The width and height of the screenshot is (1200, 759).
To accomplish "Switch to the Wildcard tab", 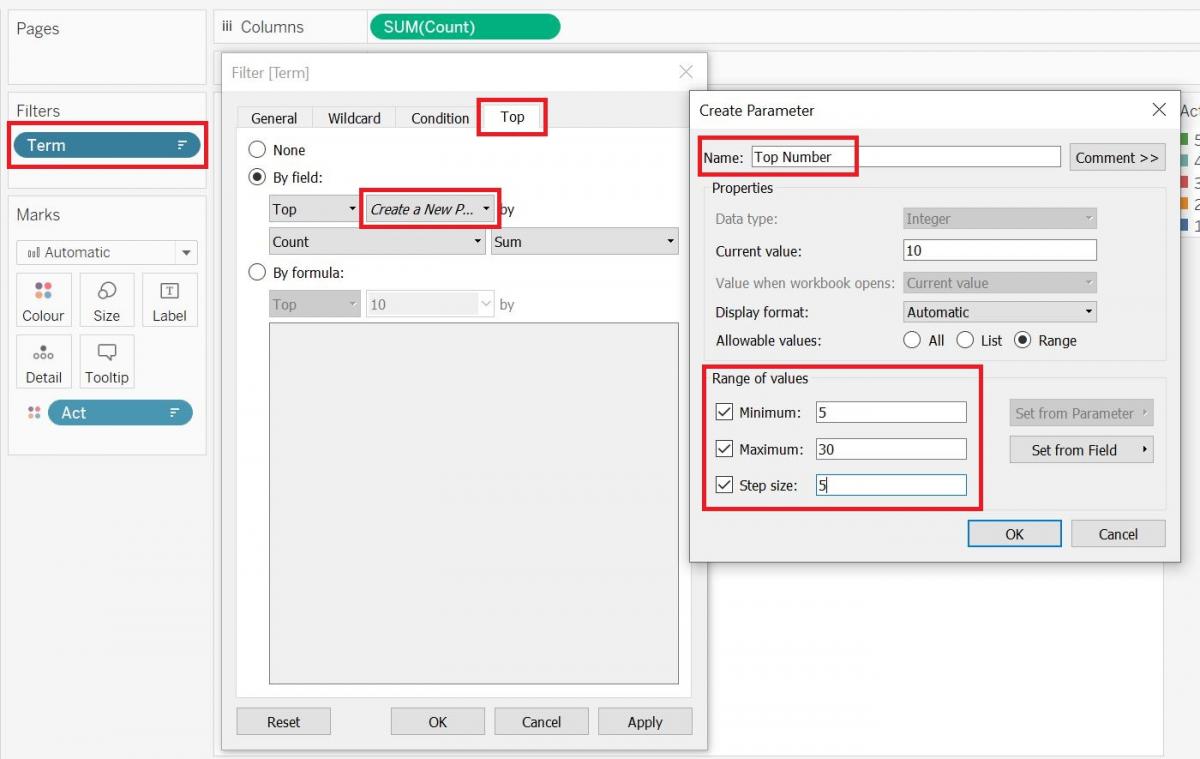I will pyautogui.click(x=354, y=118).
